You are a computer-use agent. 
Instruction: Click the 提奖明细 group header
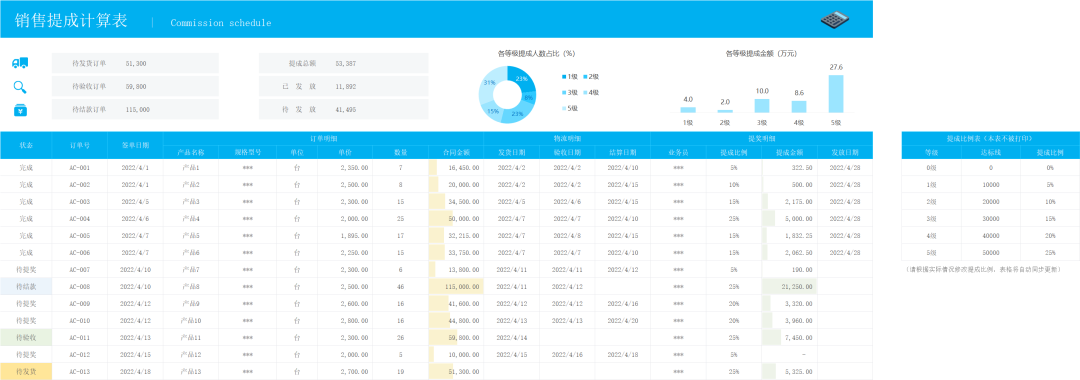coord(761,138)
